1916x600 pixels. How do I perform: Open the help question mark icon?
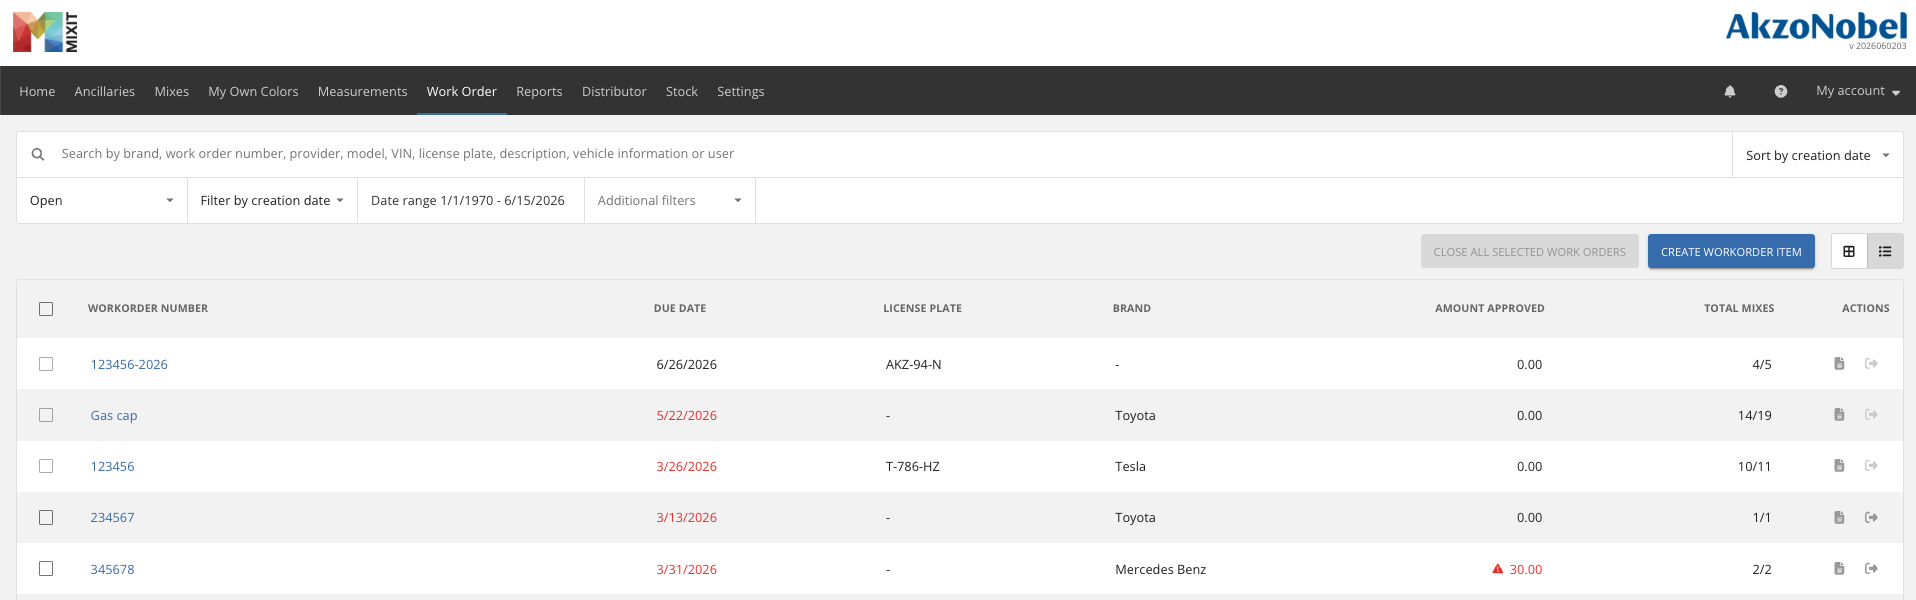[1781, 91]
